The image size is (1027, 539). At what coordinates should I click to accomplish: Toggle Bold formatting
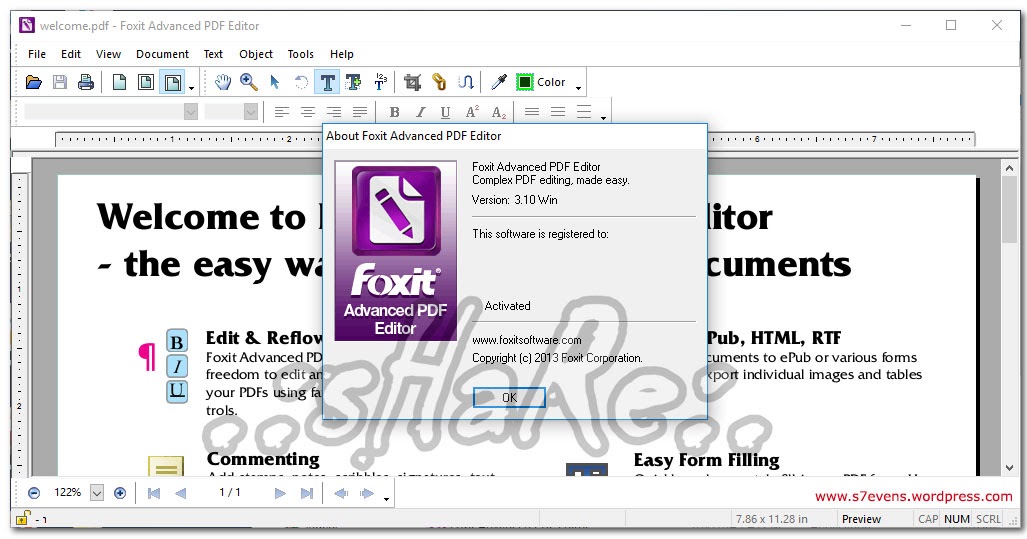(x=394, y=113)
